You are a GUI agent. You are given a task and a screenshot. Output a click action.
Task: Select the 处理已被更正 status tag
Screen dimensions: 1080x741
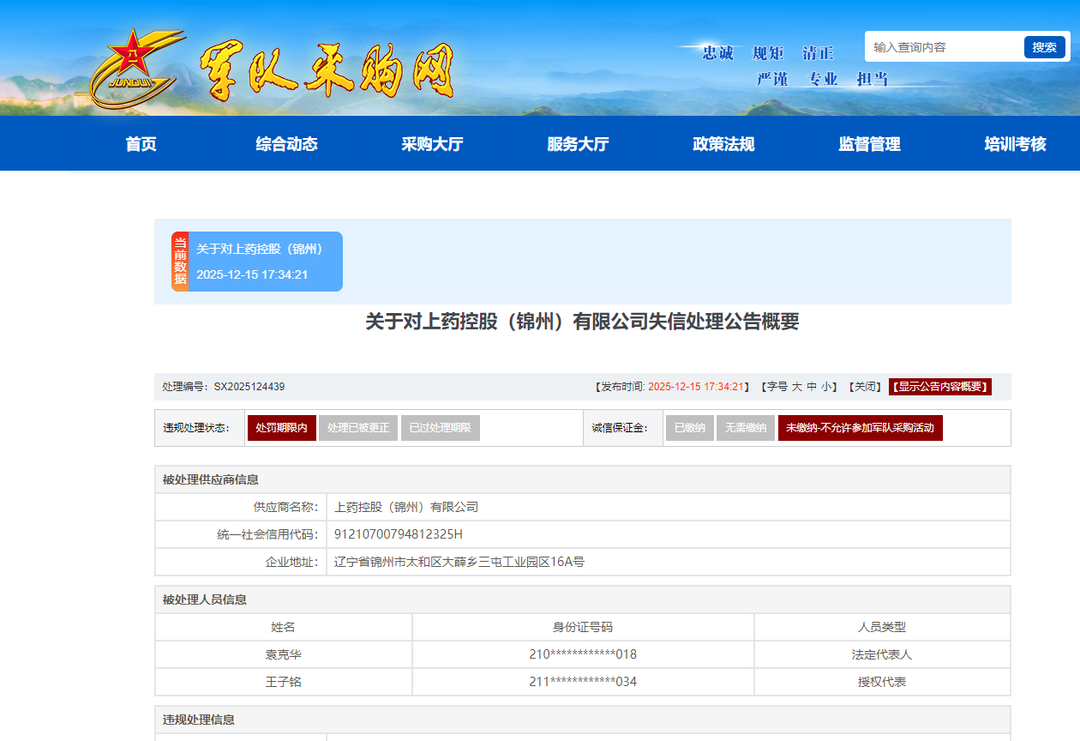358,428
